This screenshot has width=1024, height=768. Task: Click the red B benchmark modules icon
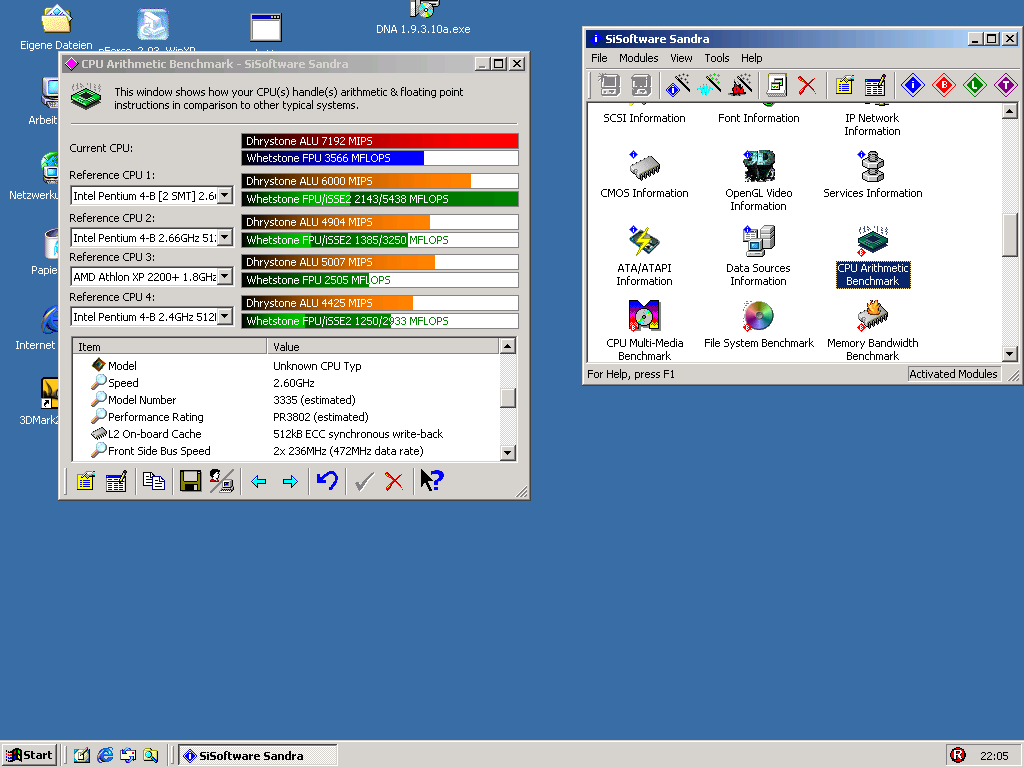(943, 86)
